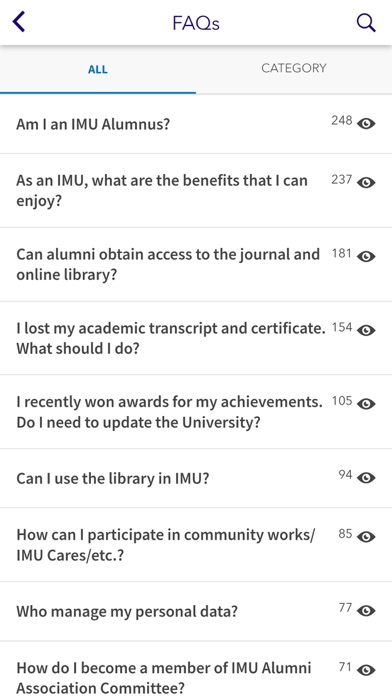This screenshot has height=696, width=392.
Task: Tap the back arrow icon
Action: point(19,22)
